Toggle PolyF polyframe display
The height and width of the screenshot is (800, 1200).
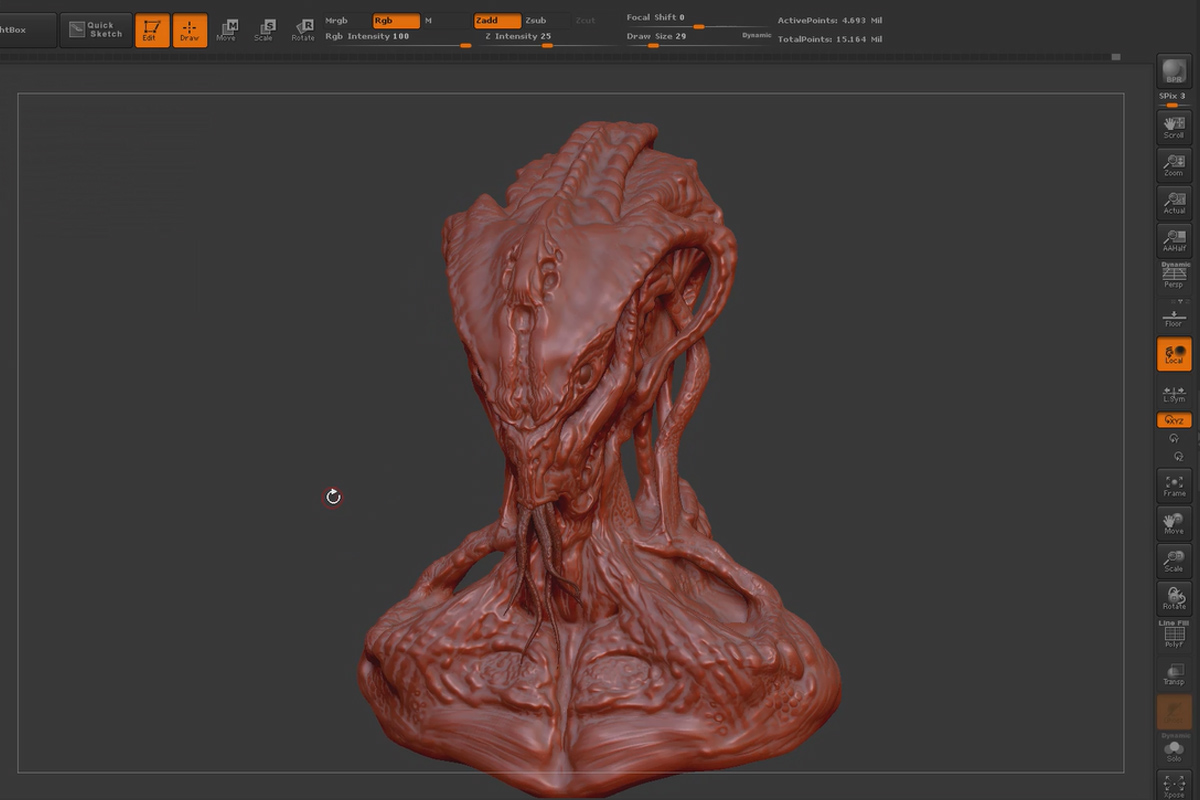coord(1174,638)
